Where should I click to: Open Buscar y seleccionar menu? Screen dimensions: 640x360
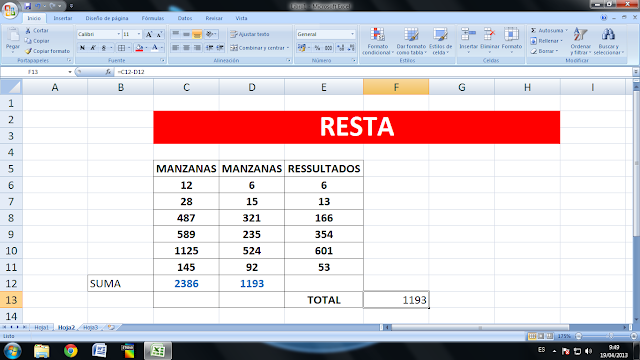click(608, 41)
